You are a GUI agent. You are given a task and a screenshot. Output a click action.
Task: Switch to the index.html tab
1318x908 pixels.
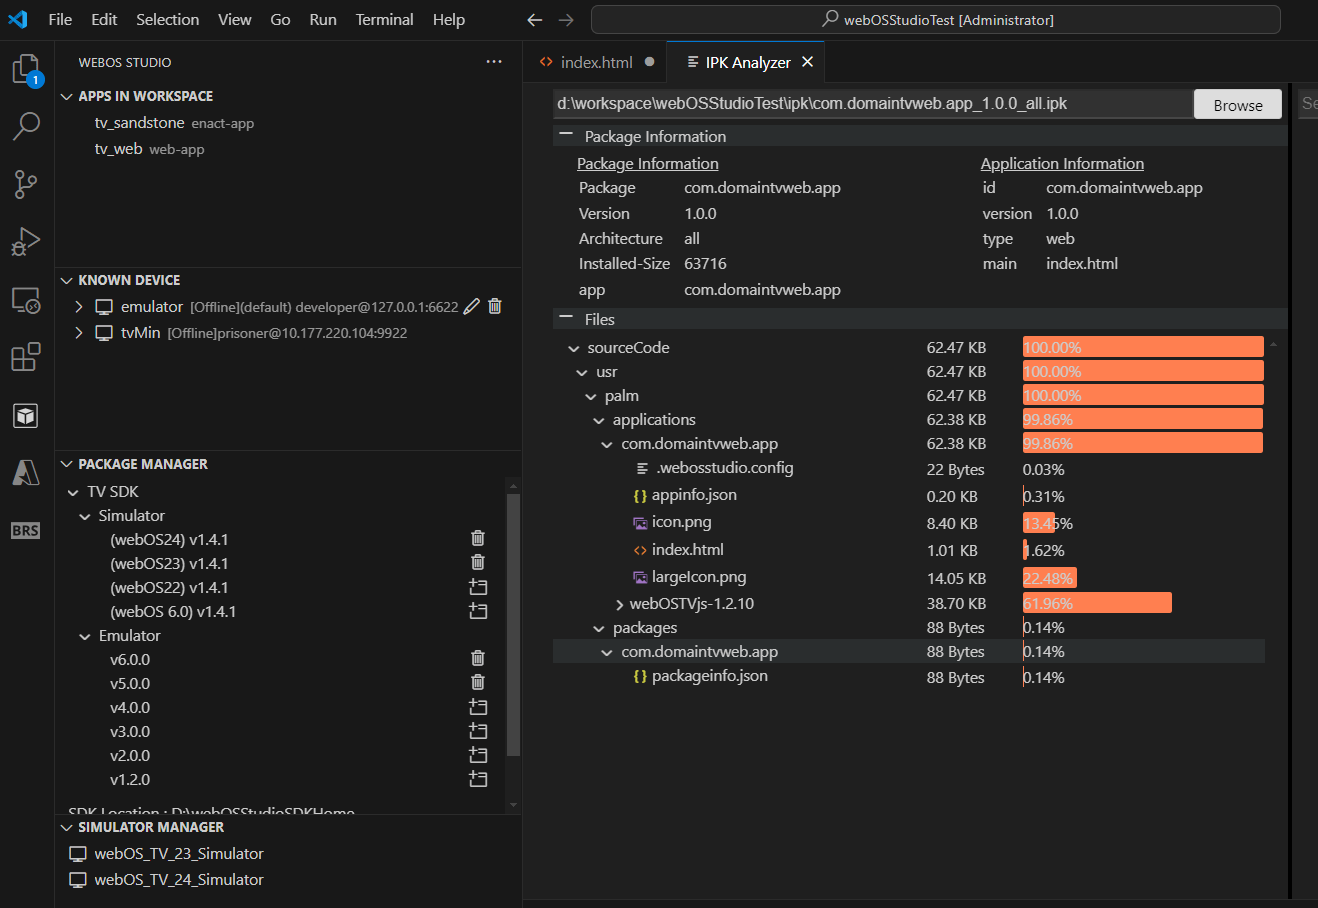pos(595,62)
